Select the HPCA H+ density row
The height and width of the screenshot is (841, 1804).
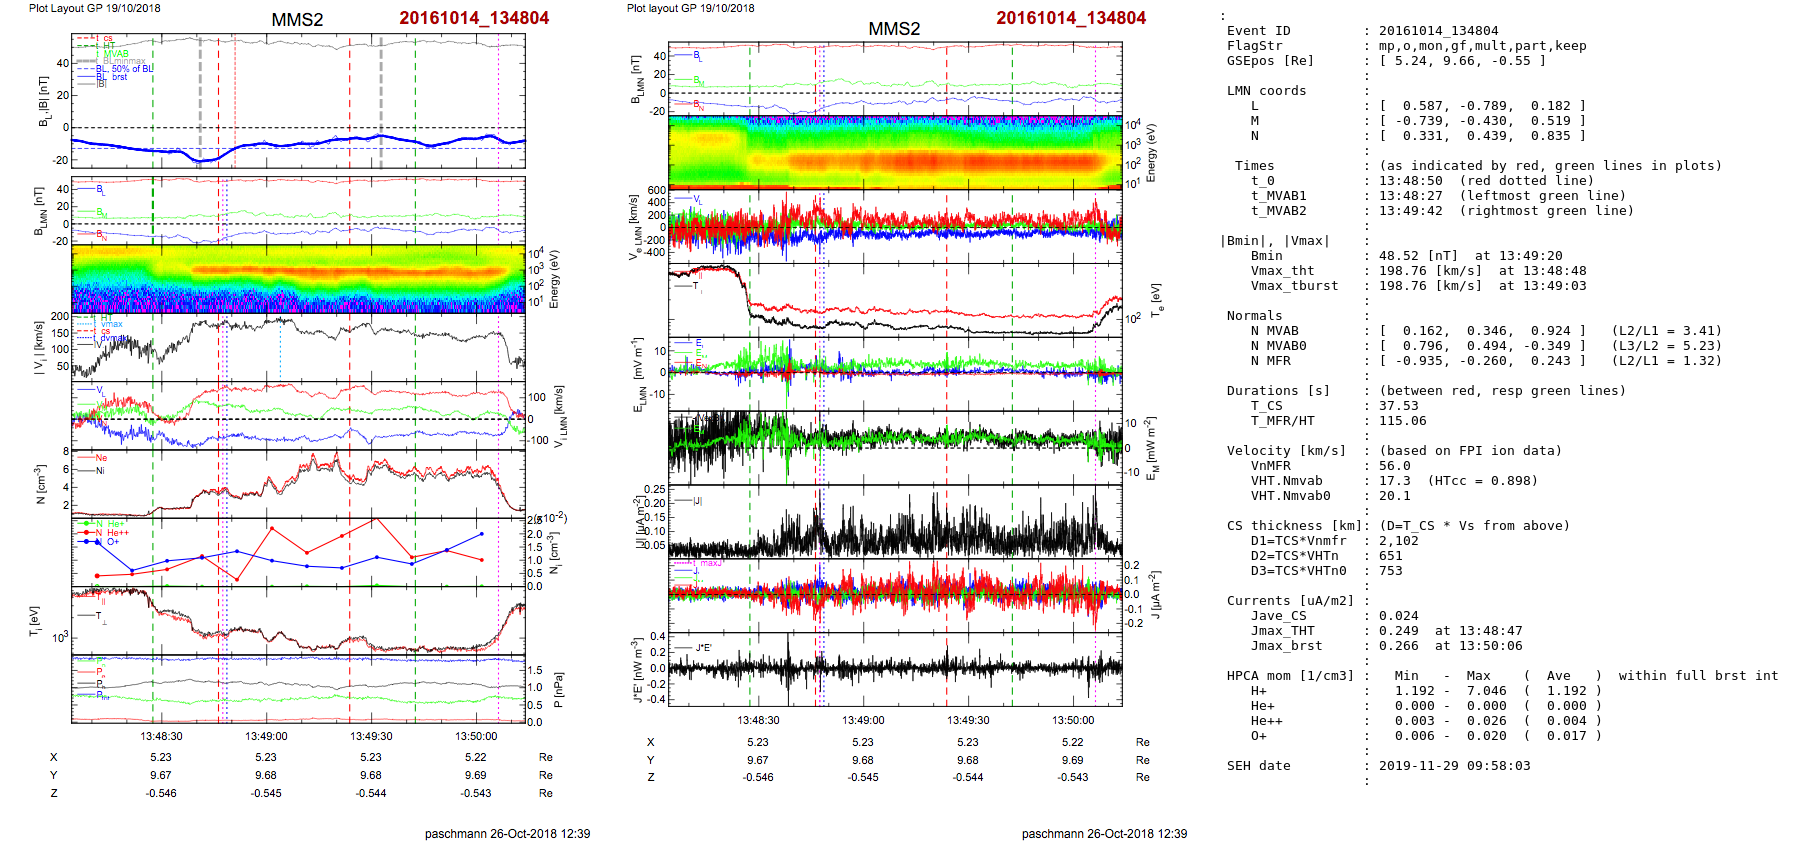pyautogui.click(x=1426, y=691)
